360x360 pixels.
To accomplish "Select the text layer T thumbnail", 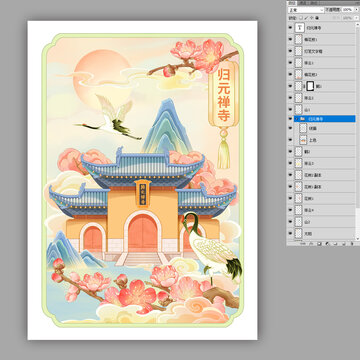I will point(299,28).
